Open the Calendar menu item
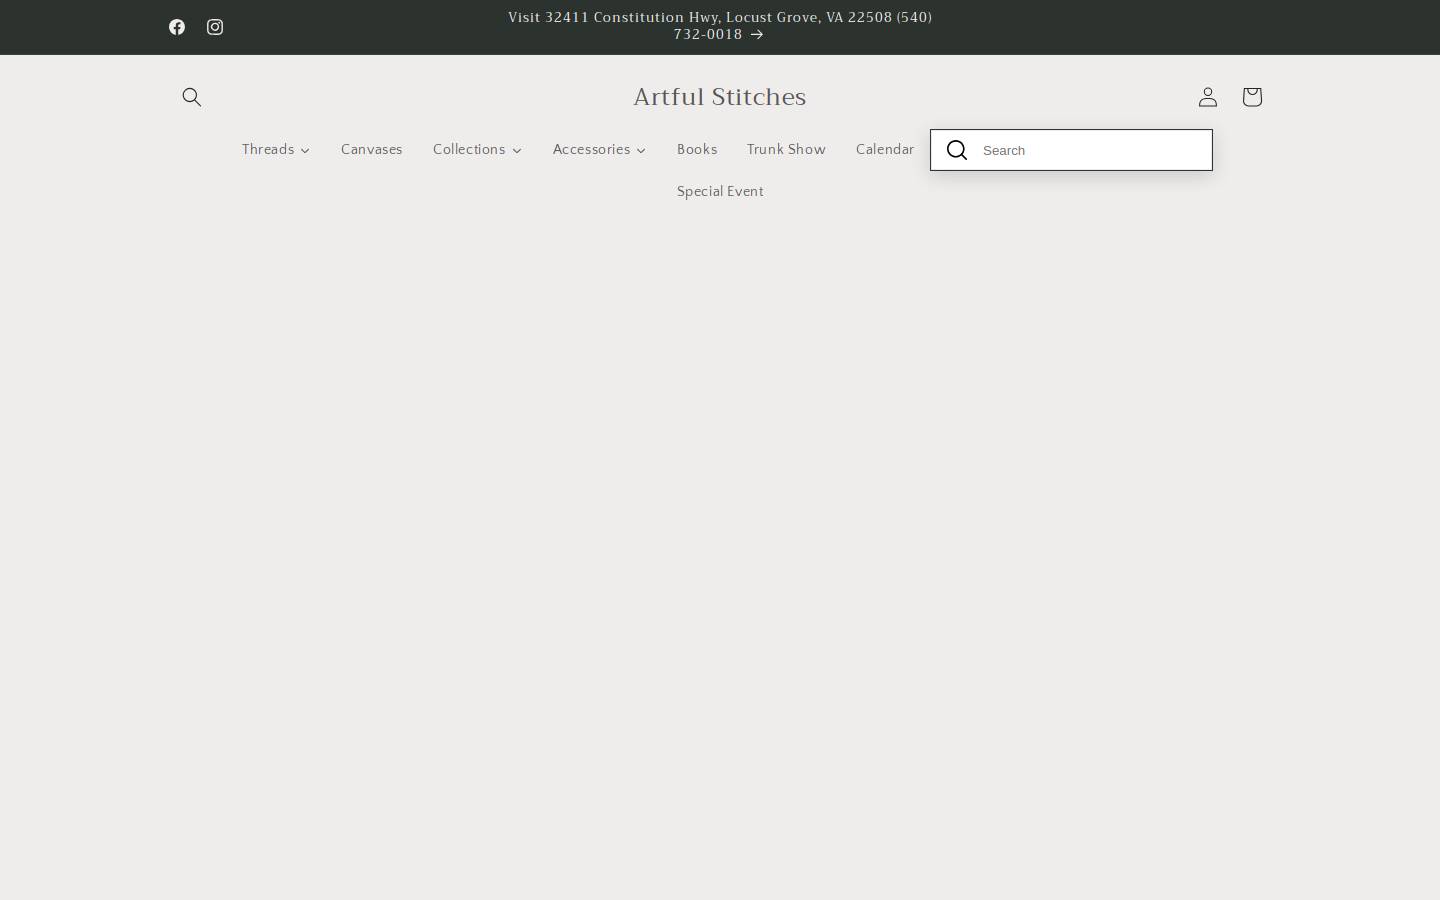The width and height of the screenshot is (1440, 900). pos(885,150)
